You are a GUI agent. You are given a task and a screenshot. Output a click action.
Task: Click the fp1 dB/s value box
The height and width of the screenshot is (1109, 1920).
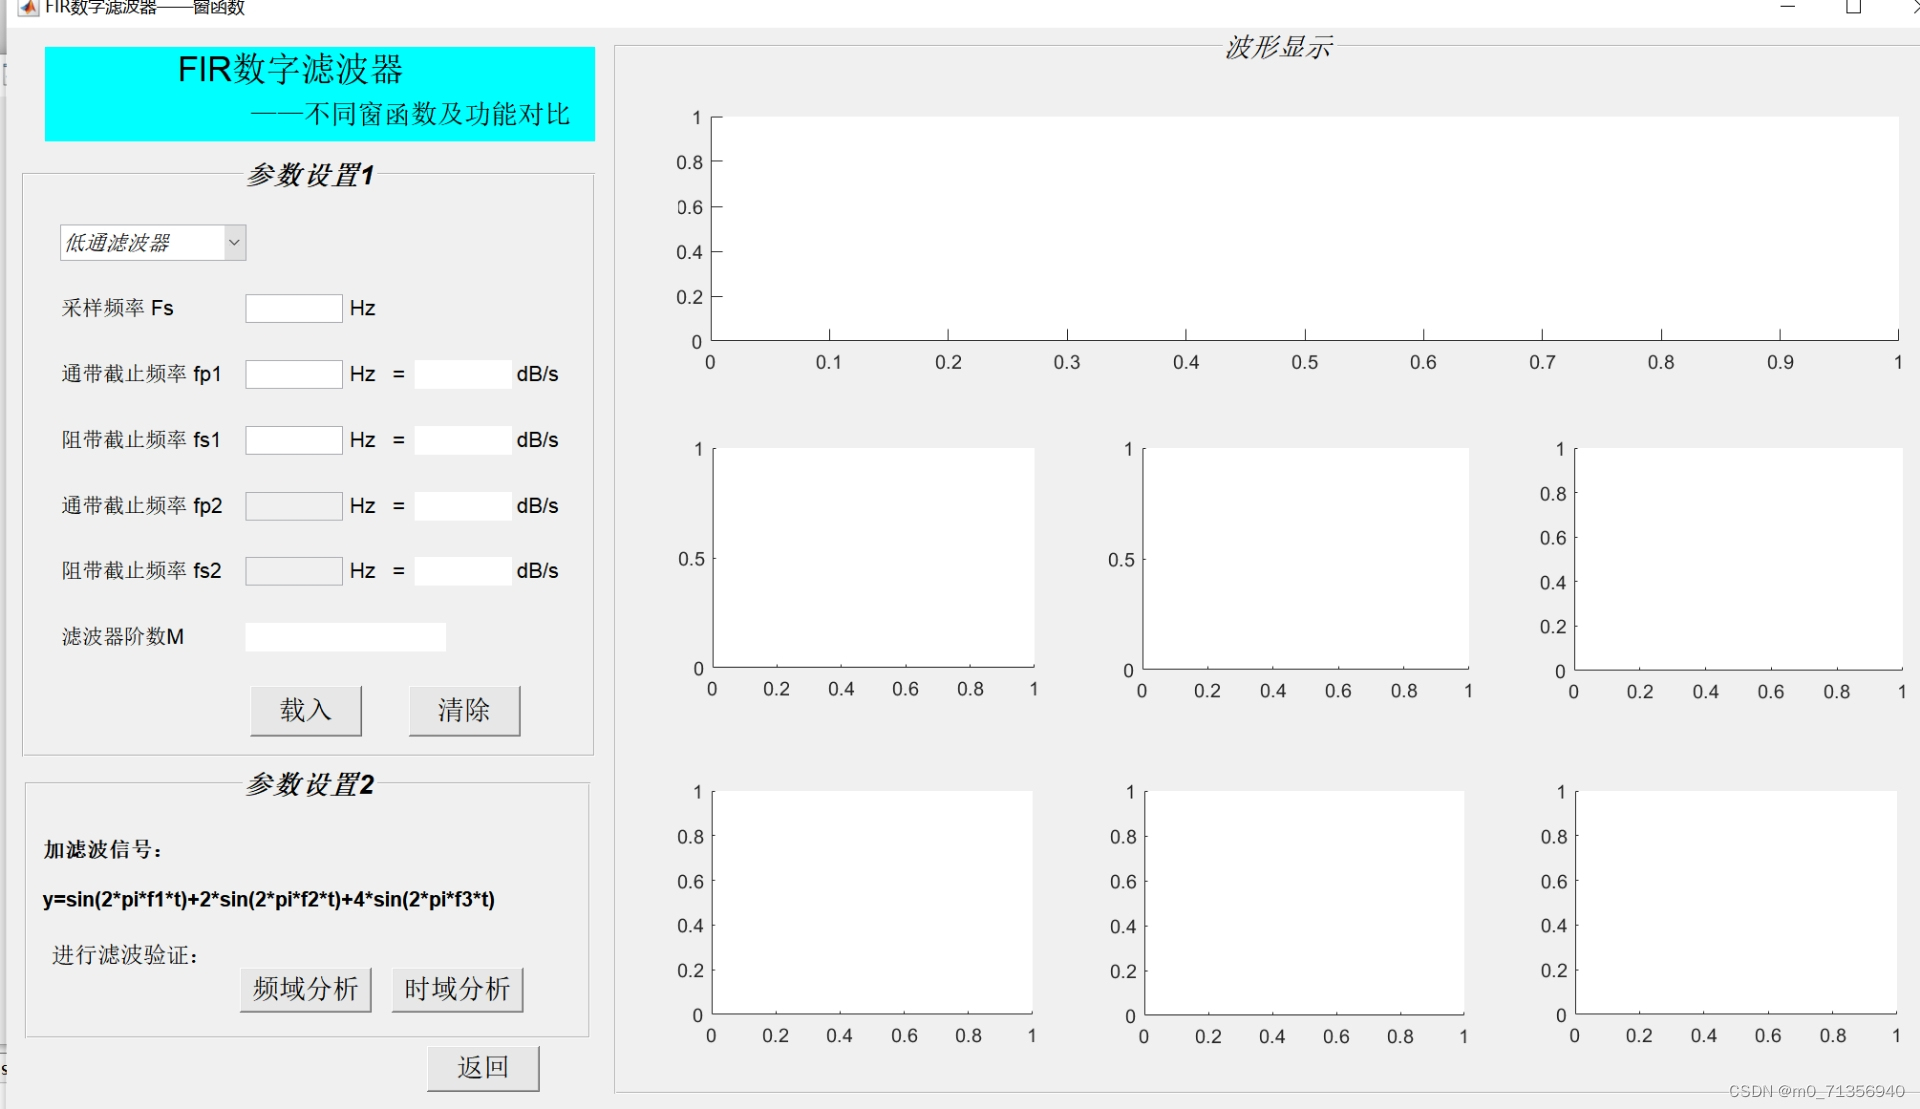tap(462, 374)
